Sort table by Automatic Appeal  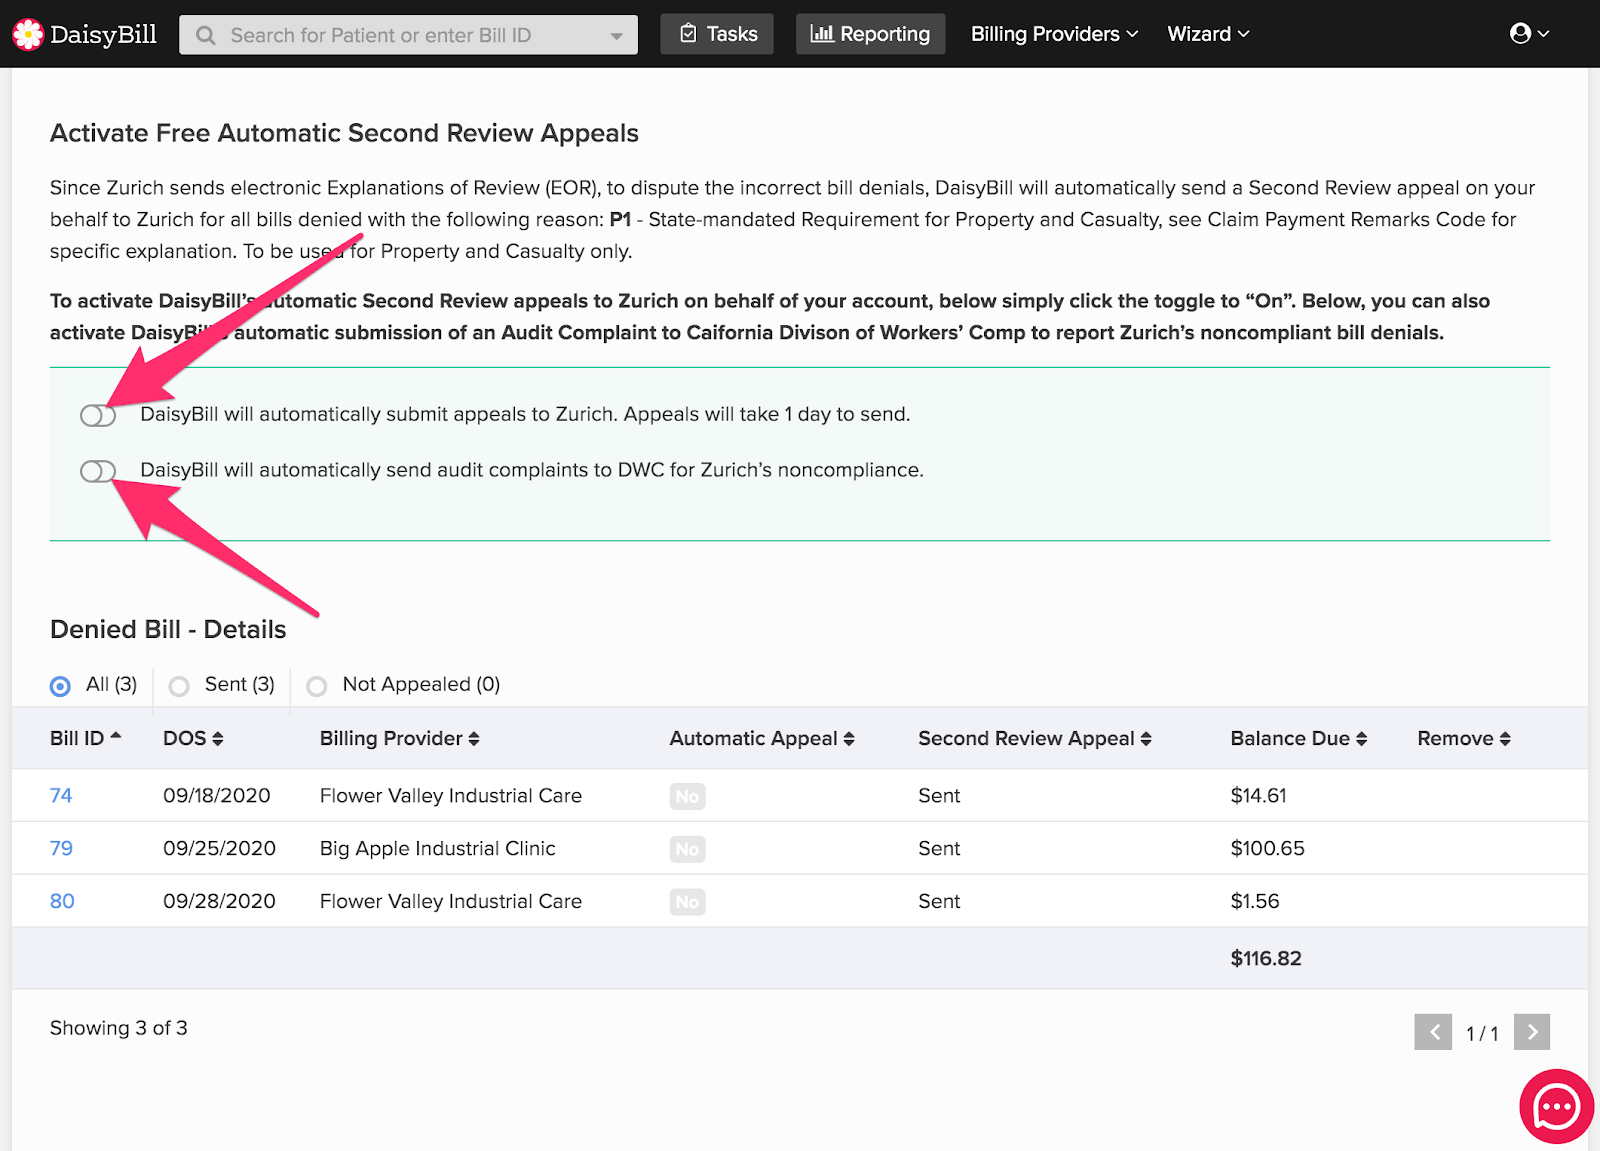pyautogui.click(x=762, y=739)
